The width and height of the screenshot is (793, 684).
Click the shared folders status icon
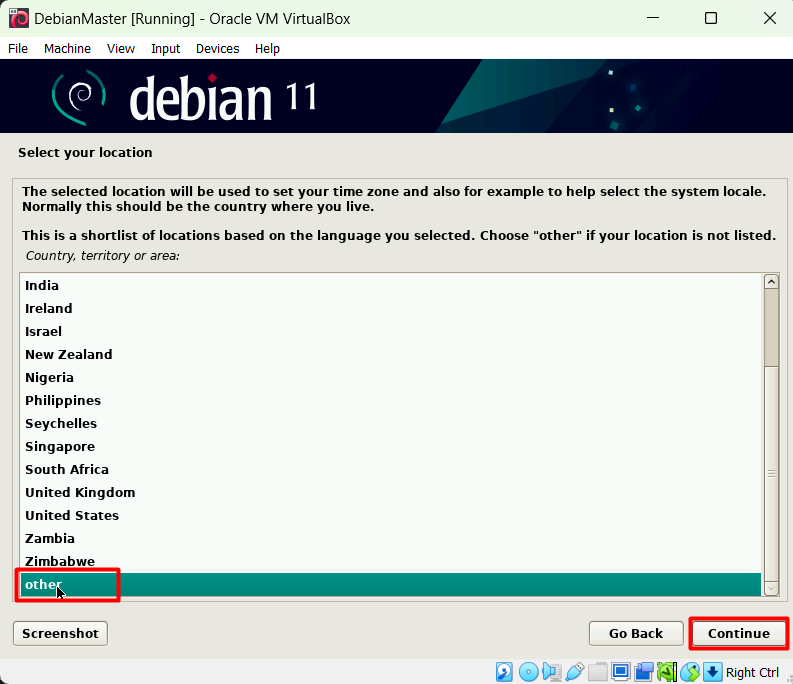597,672
